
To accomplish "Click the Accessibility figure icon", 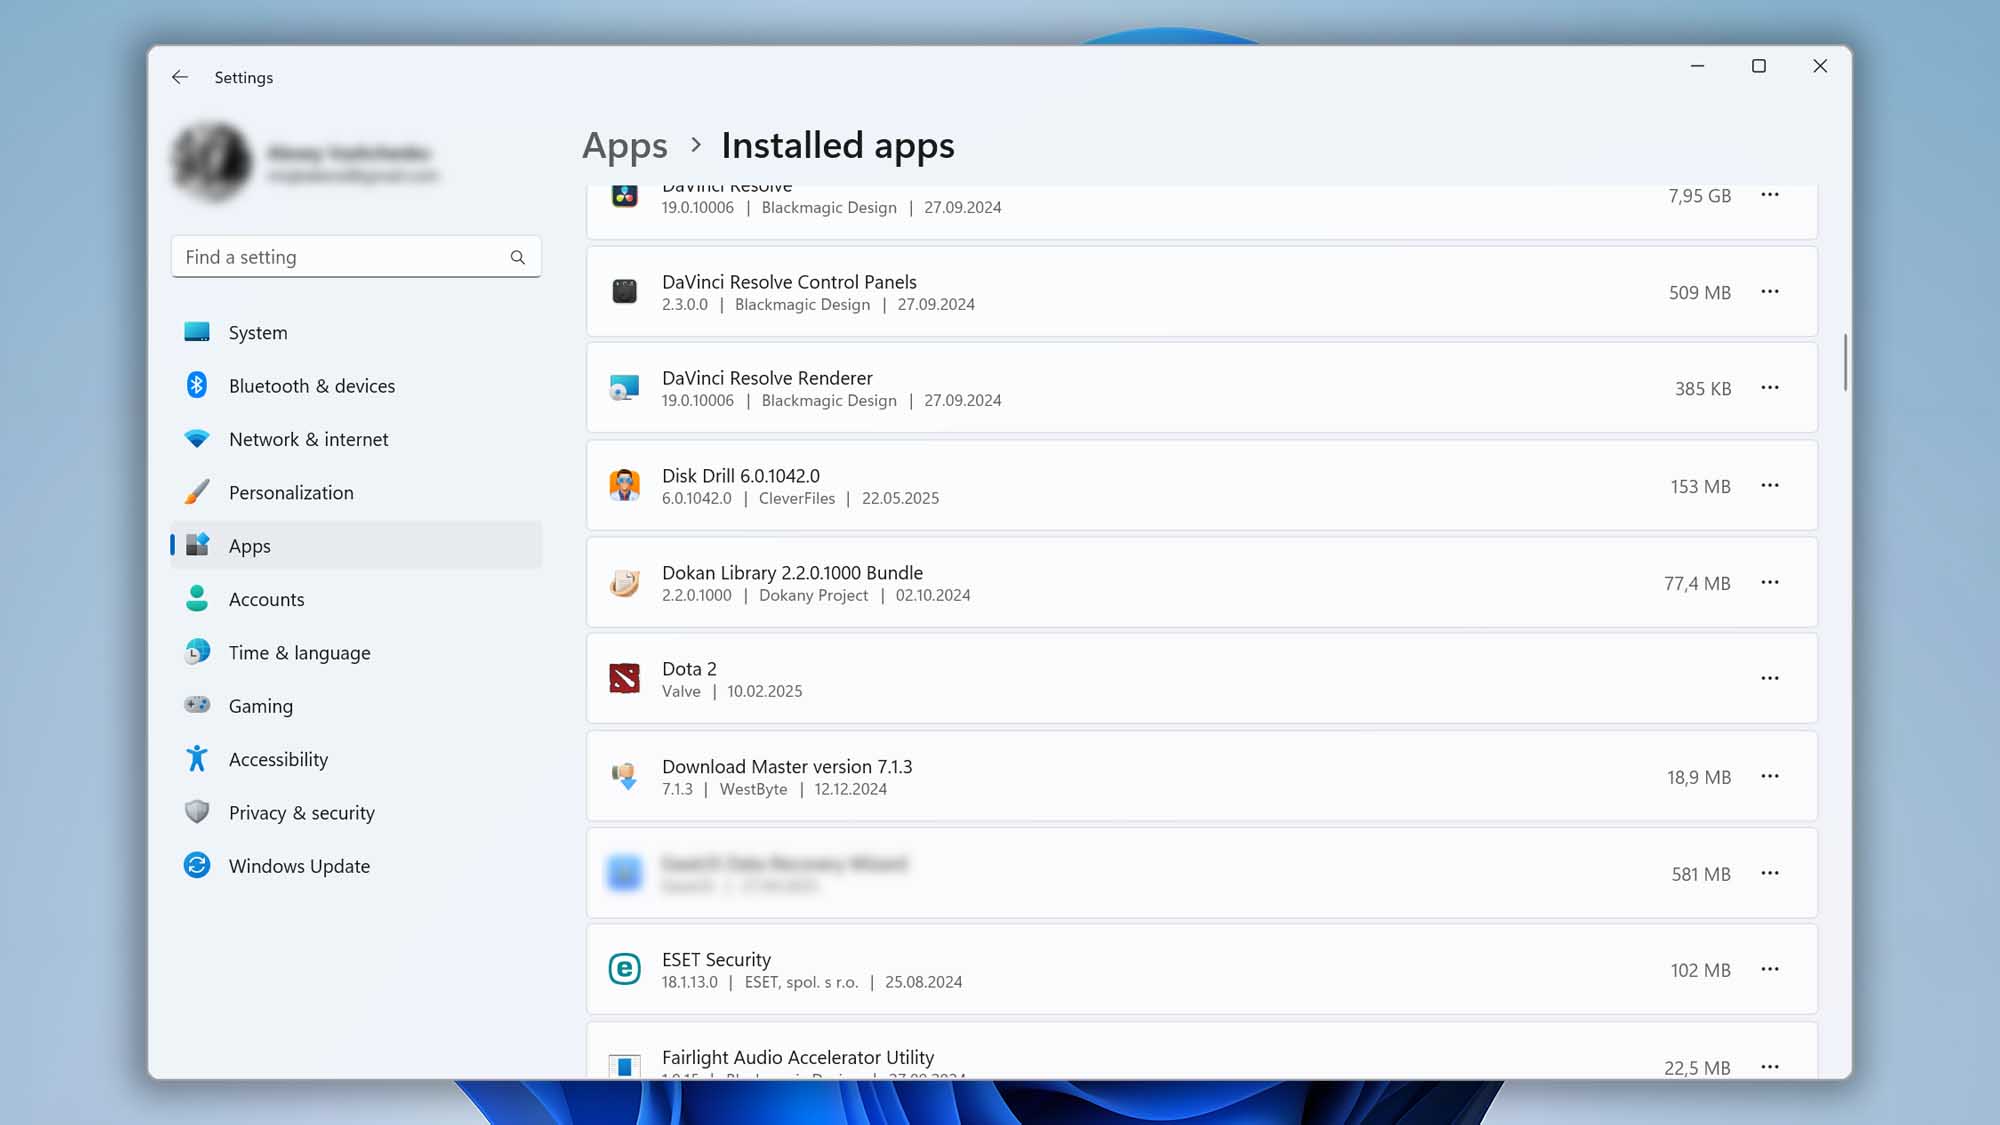I will coord(197,758).
